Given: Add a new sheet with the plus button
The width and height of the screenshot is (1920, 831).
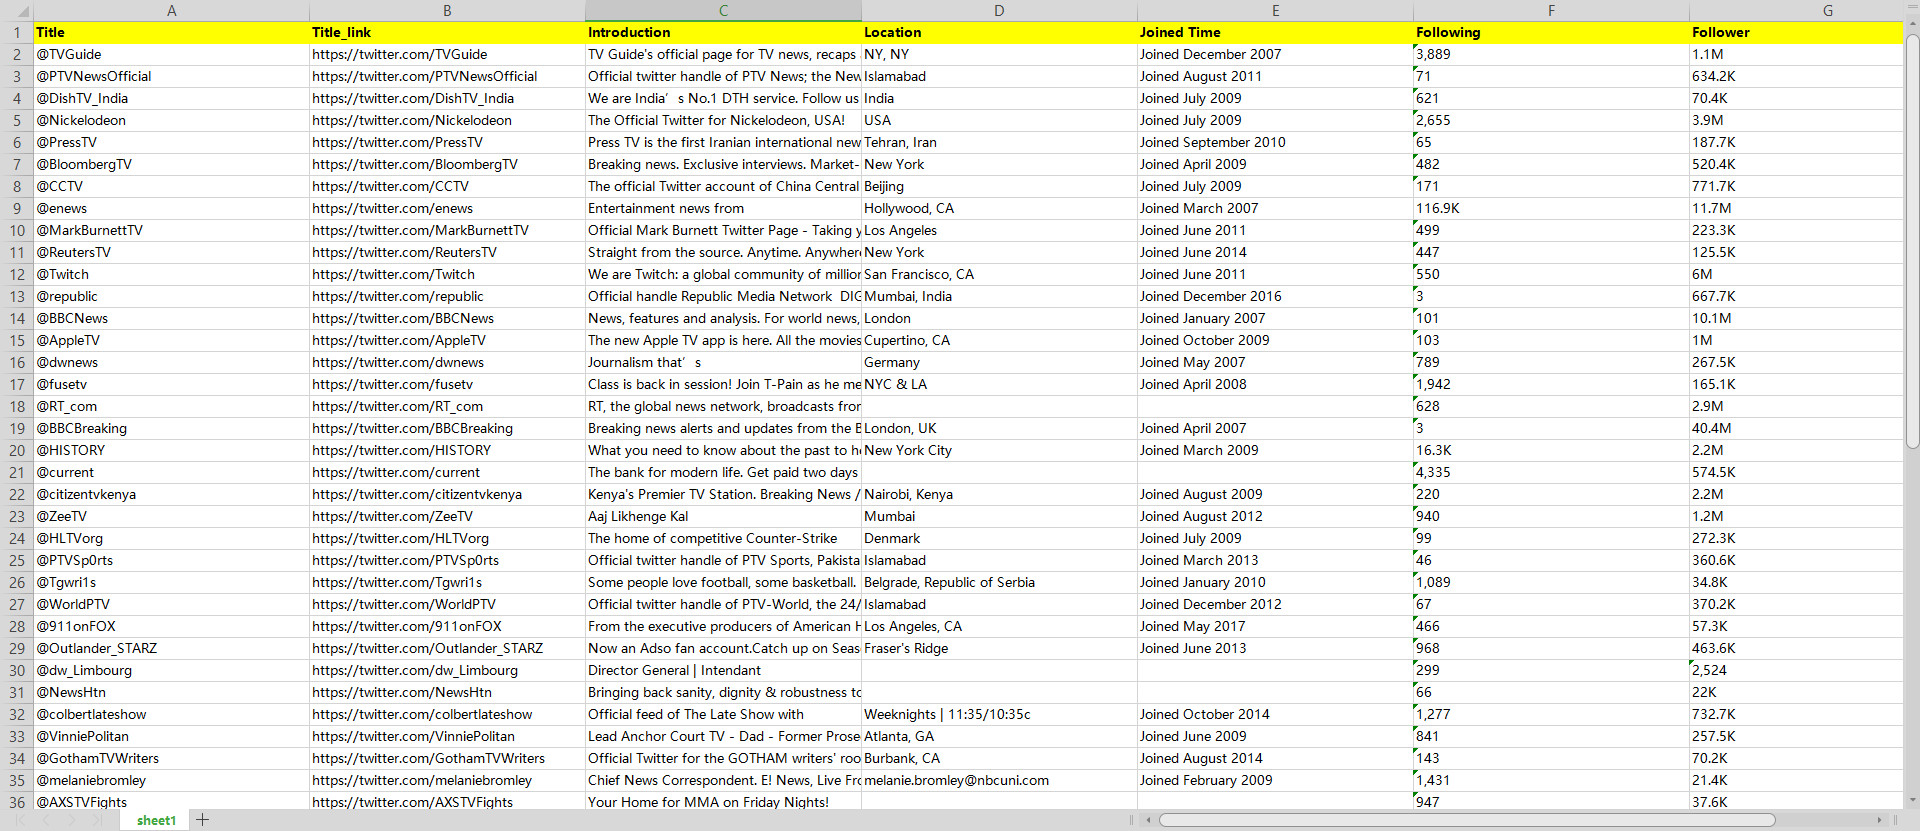Looking at the screenshot, I should click(203, 820).
